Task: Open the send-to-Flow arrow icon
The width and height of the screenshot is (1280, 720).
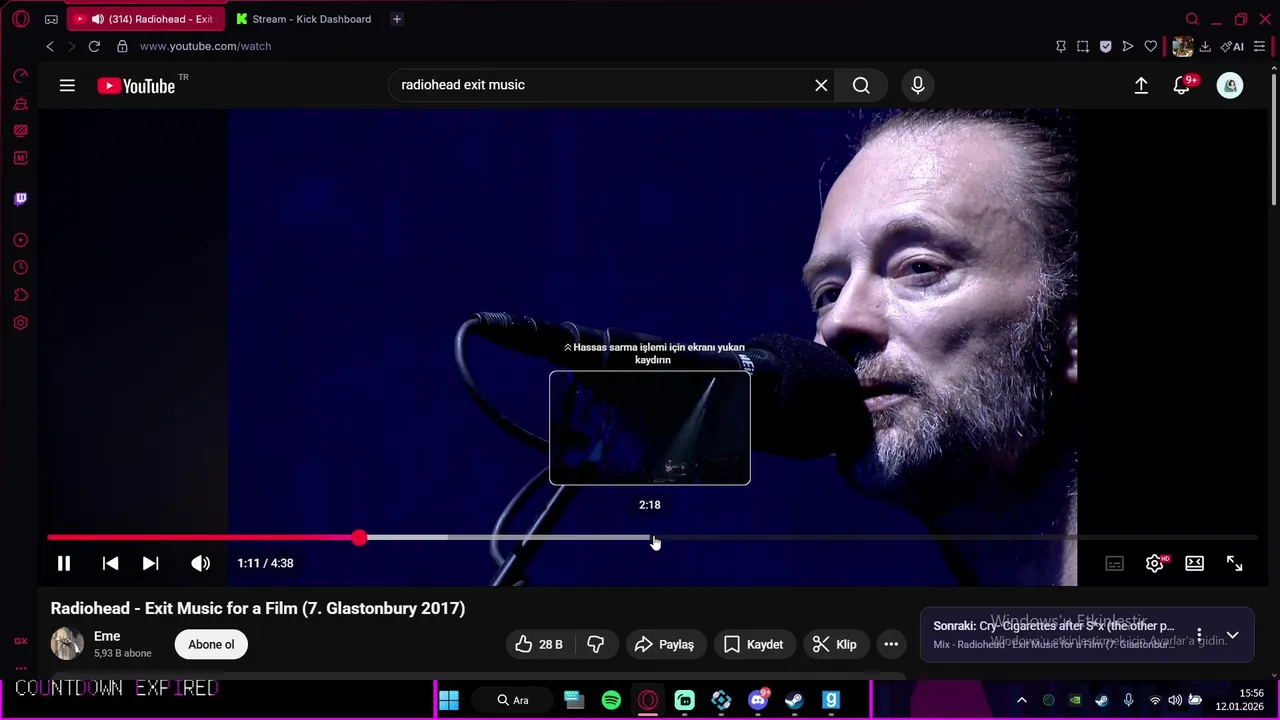Action: tap(1128, 46)
